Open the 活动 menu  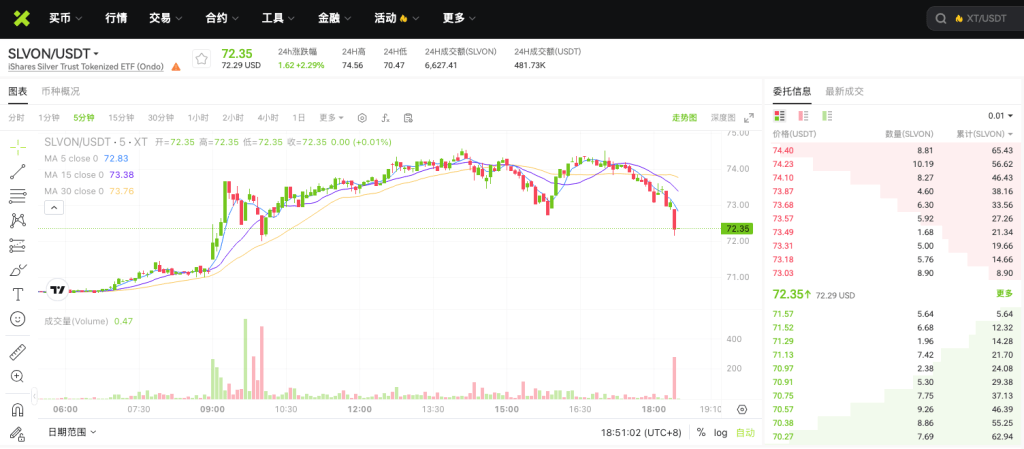[x=397, y=18]
